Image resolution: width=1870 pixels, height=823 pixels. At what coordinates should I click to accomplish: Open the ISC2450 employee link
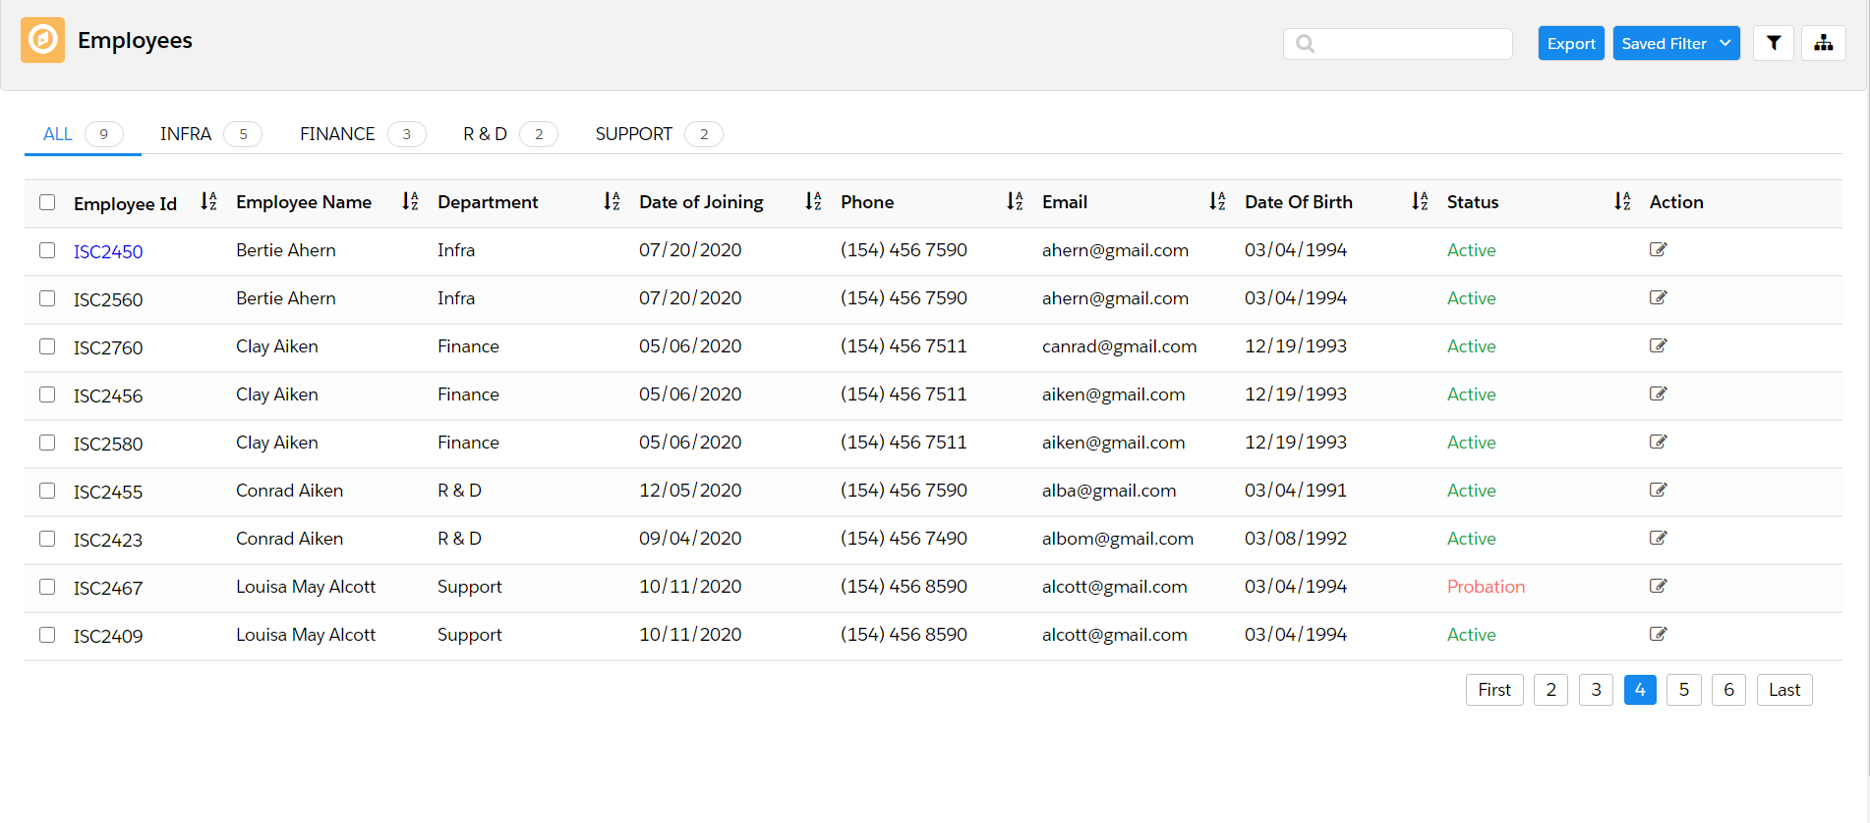pyautogui.click(x=108, y=251)
